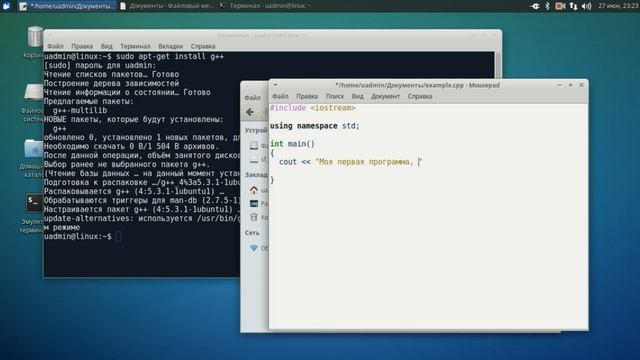Click empty editing area in Mousepad document

click(429, 257)
